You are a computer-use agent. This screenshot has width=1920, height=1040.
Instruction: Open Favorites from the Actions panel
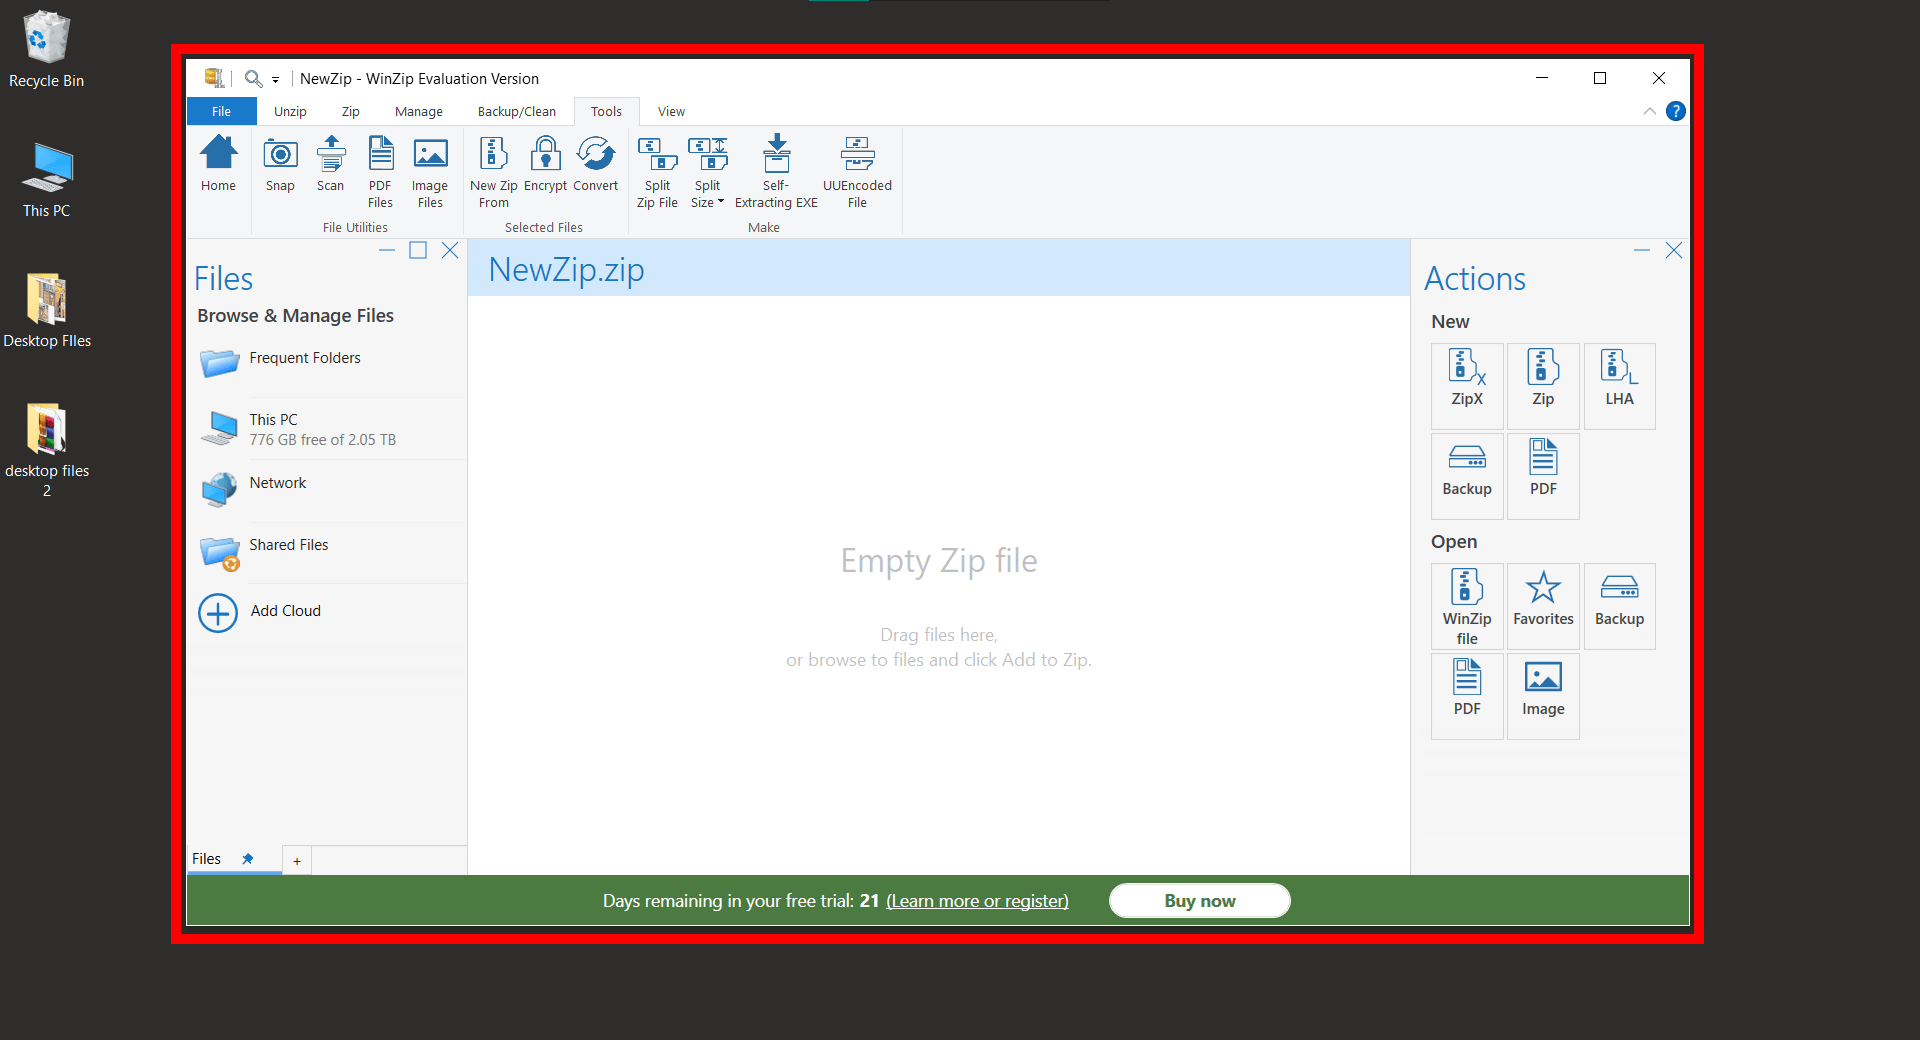(1542, 605)
